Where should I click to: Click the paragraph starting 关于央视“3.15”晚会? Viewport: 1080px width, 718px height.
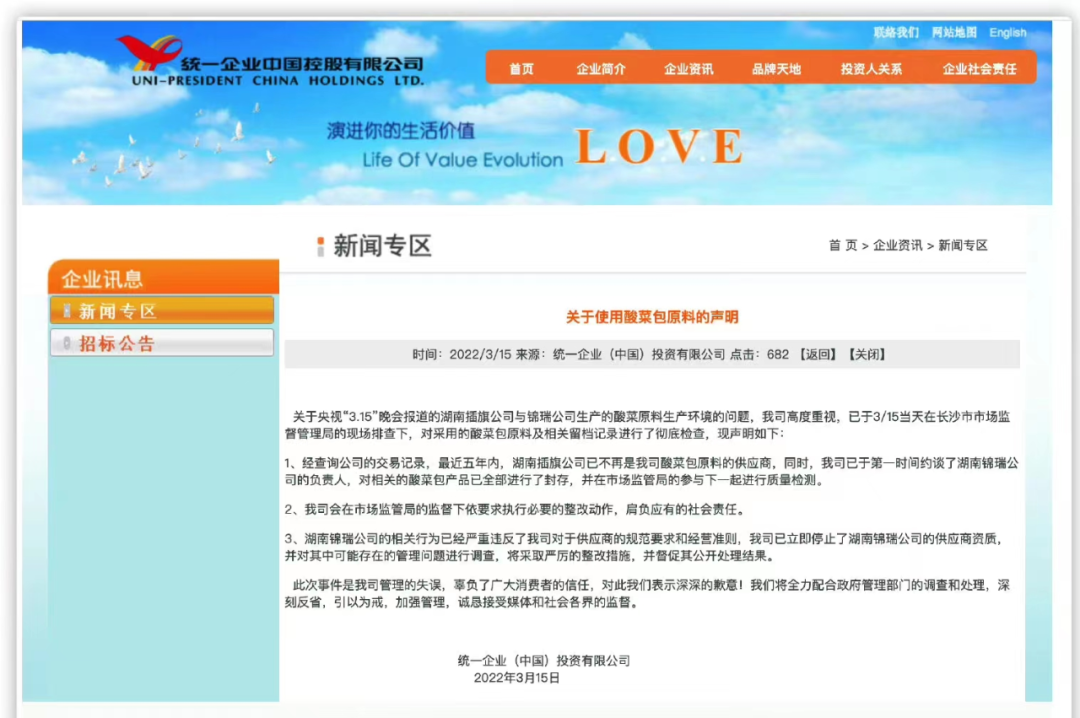pyautogui.click(x=647, y=425)
